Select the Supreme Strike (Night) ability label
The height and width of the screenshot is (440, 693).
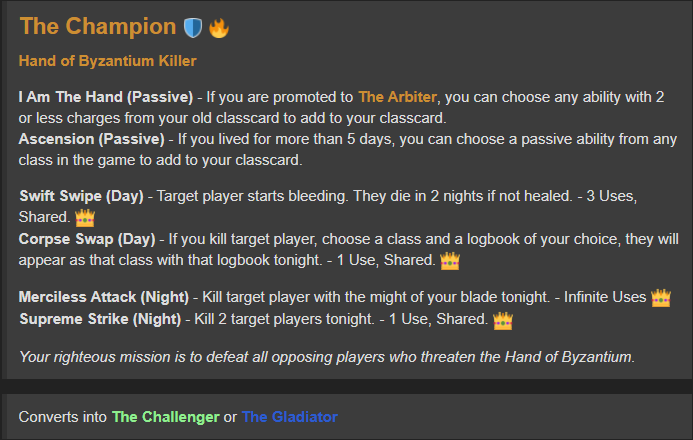point(100,319)
